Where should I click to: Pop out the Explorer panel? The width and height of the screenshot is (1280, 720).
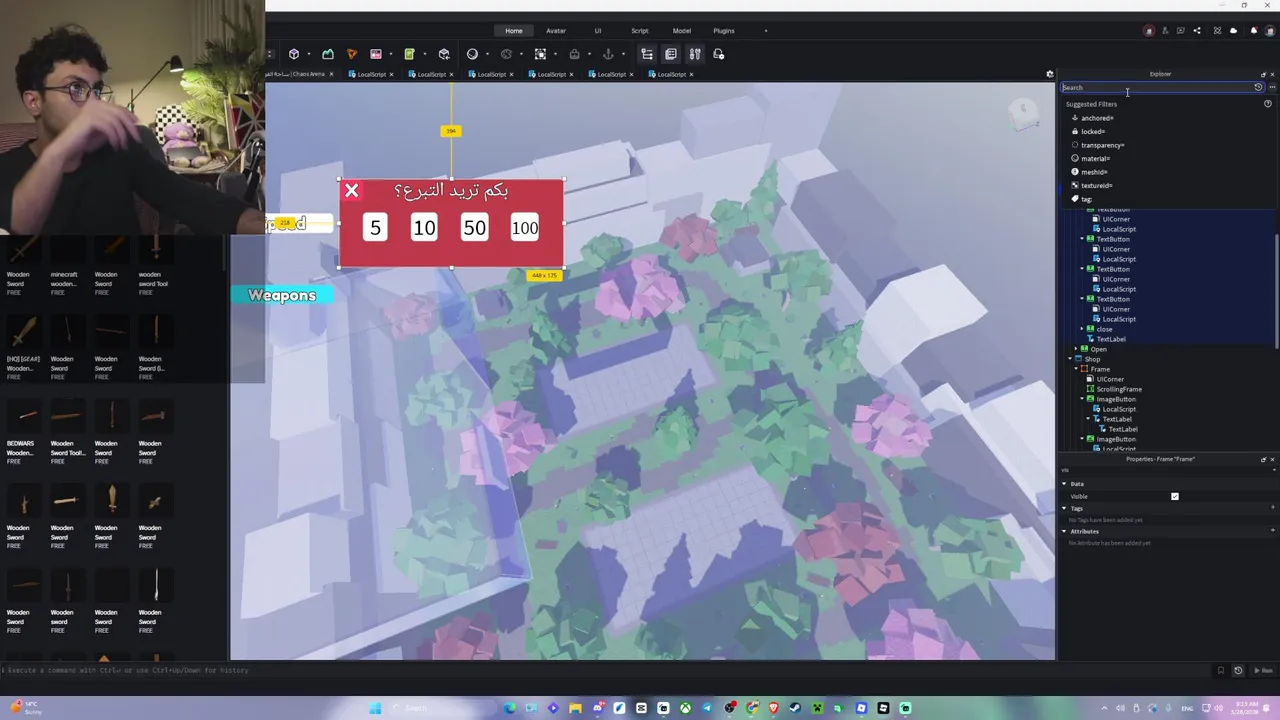click(x=1263, y=74)
